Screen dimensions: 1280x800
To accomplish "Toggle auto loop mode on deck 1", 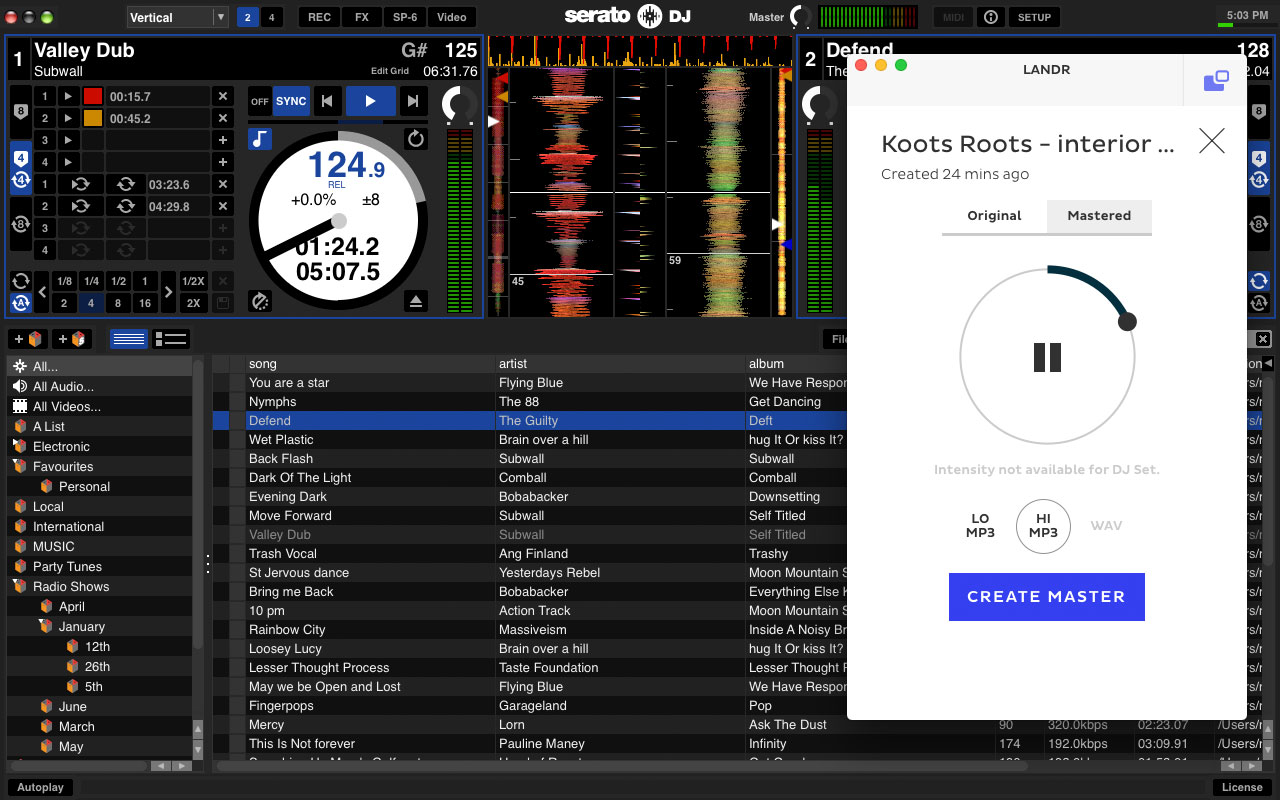I will 20,303.
